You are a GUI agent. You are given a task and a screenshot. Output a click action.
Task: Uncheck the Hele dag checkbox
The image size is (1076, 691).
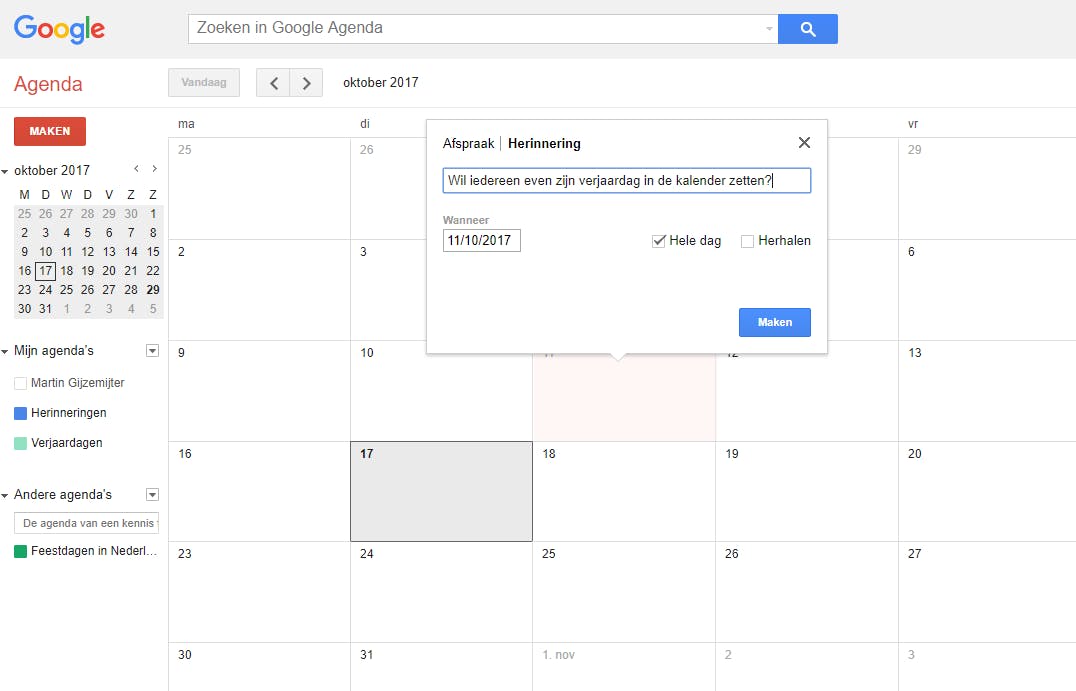659,241
